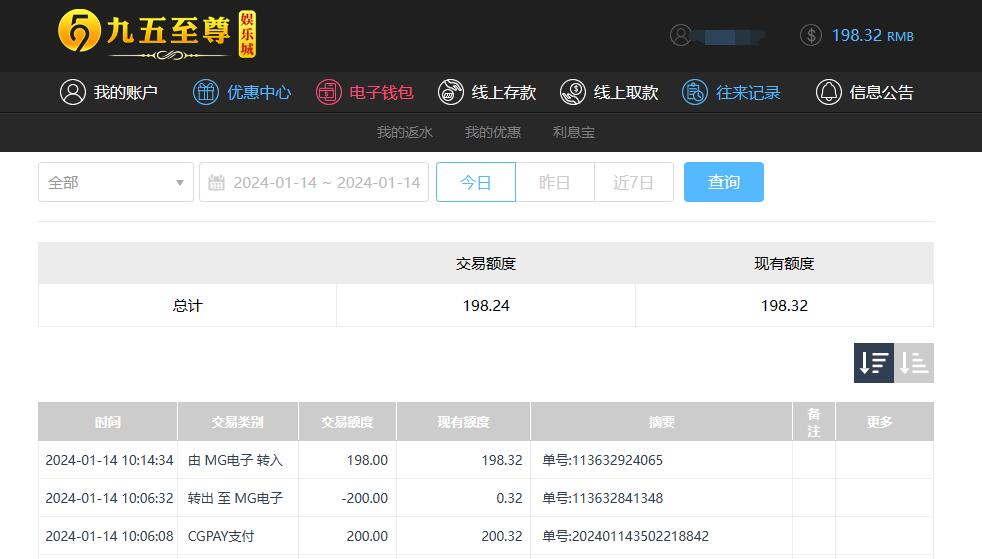Click the 查询 search button

pos(724,182)
